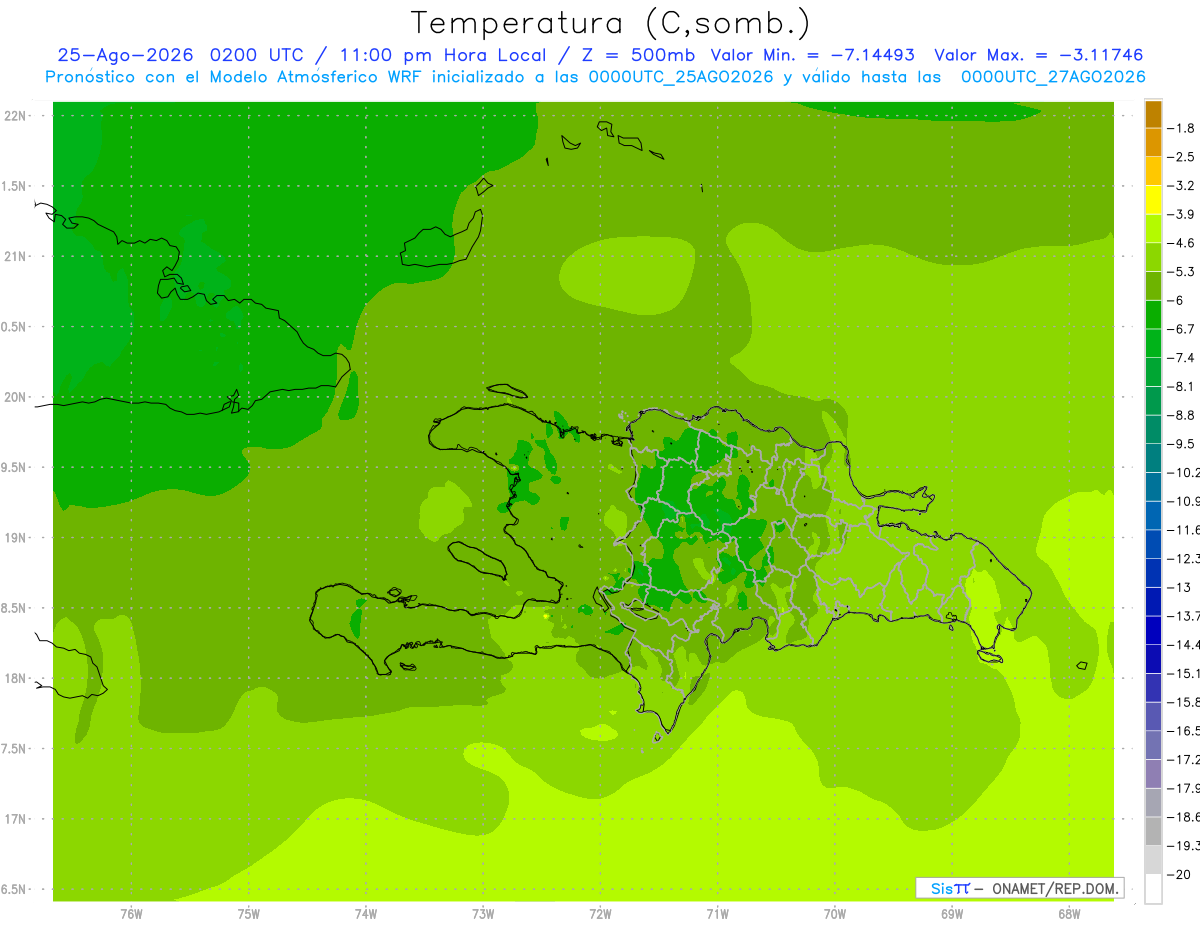Click the valid-until time '0000UTC_27AGO2026'
The width and height of the screenshot is (1200, 927).
tap(1053, 77)
